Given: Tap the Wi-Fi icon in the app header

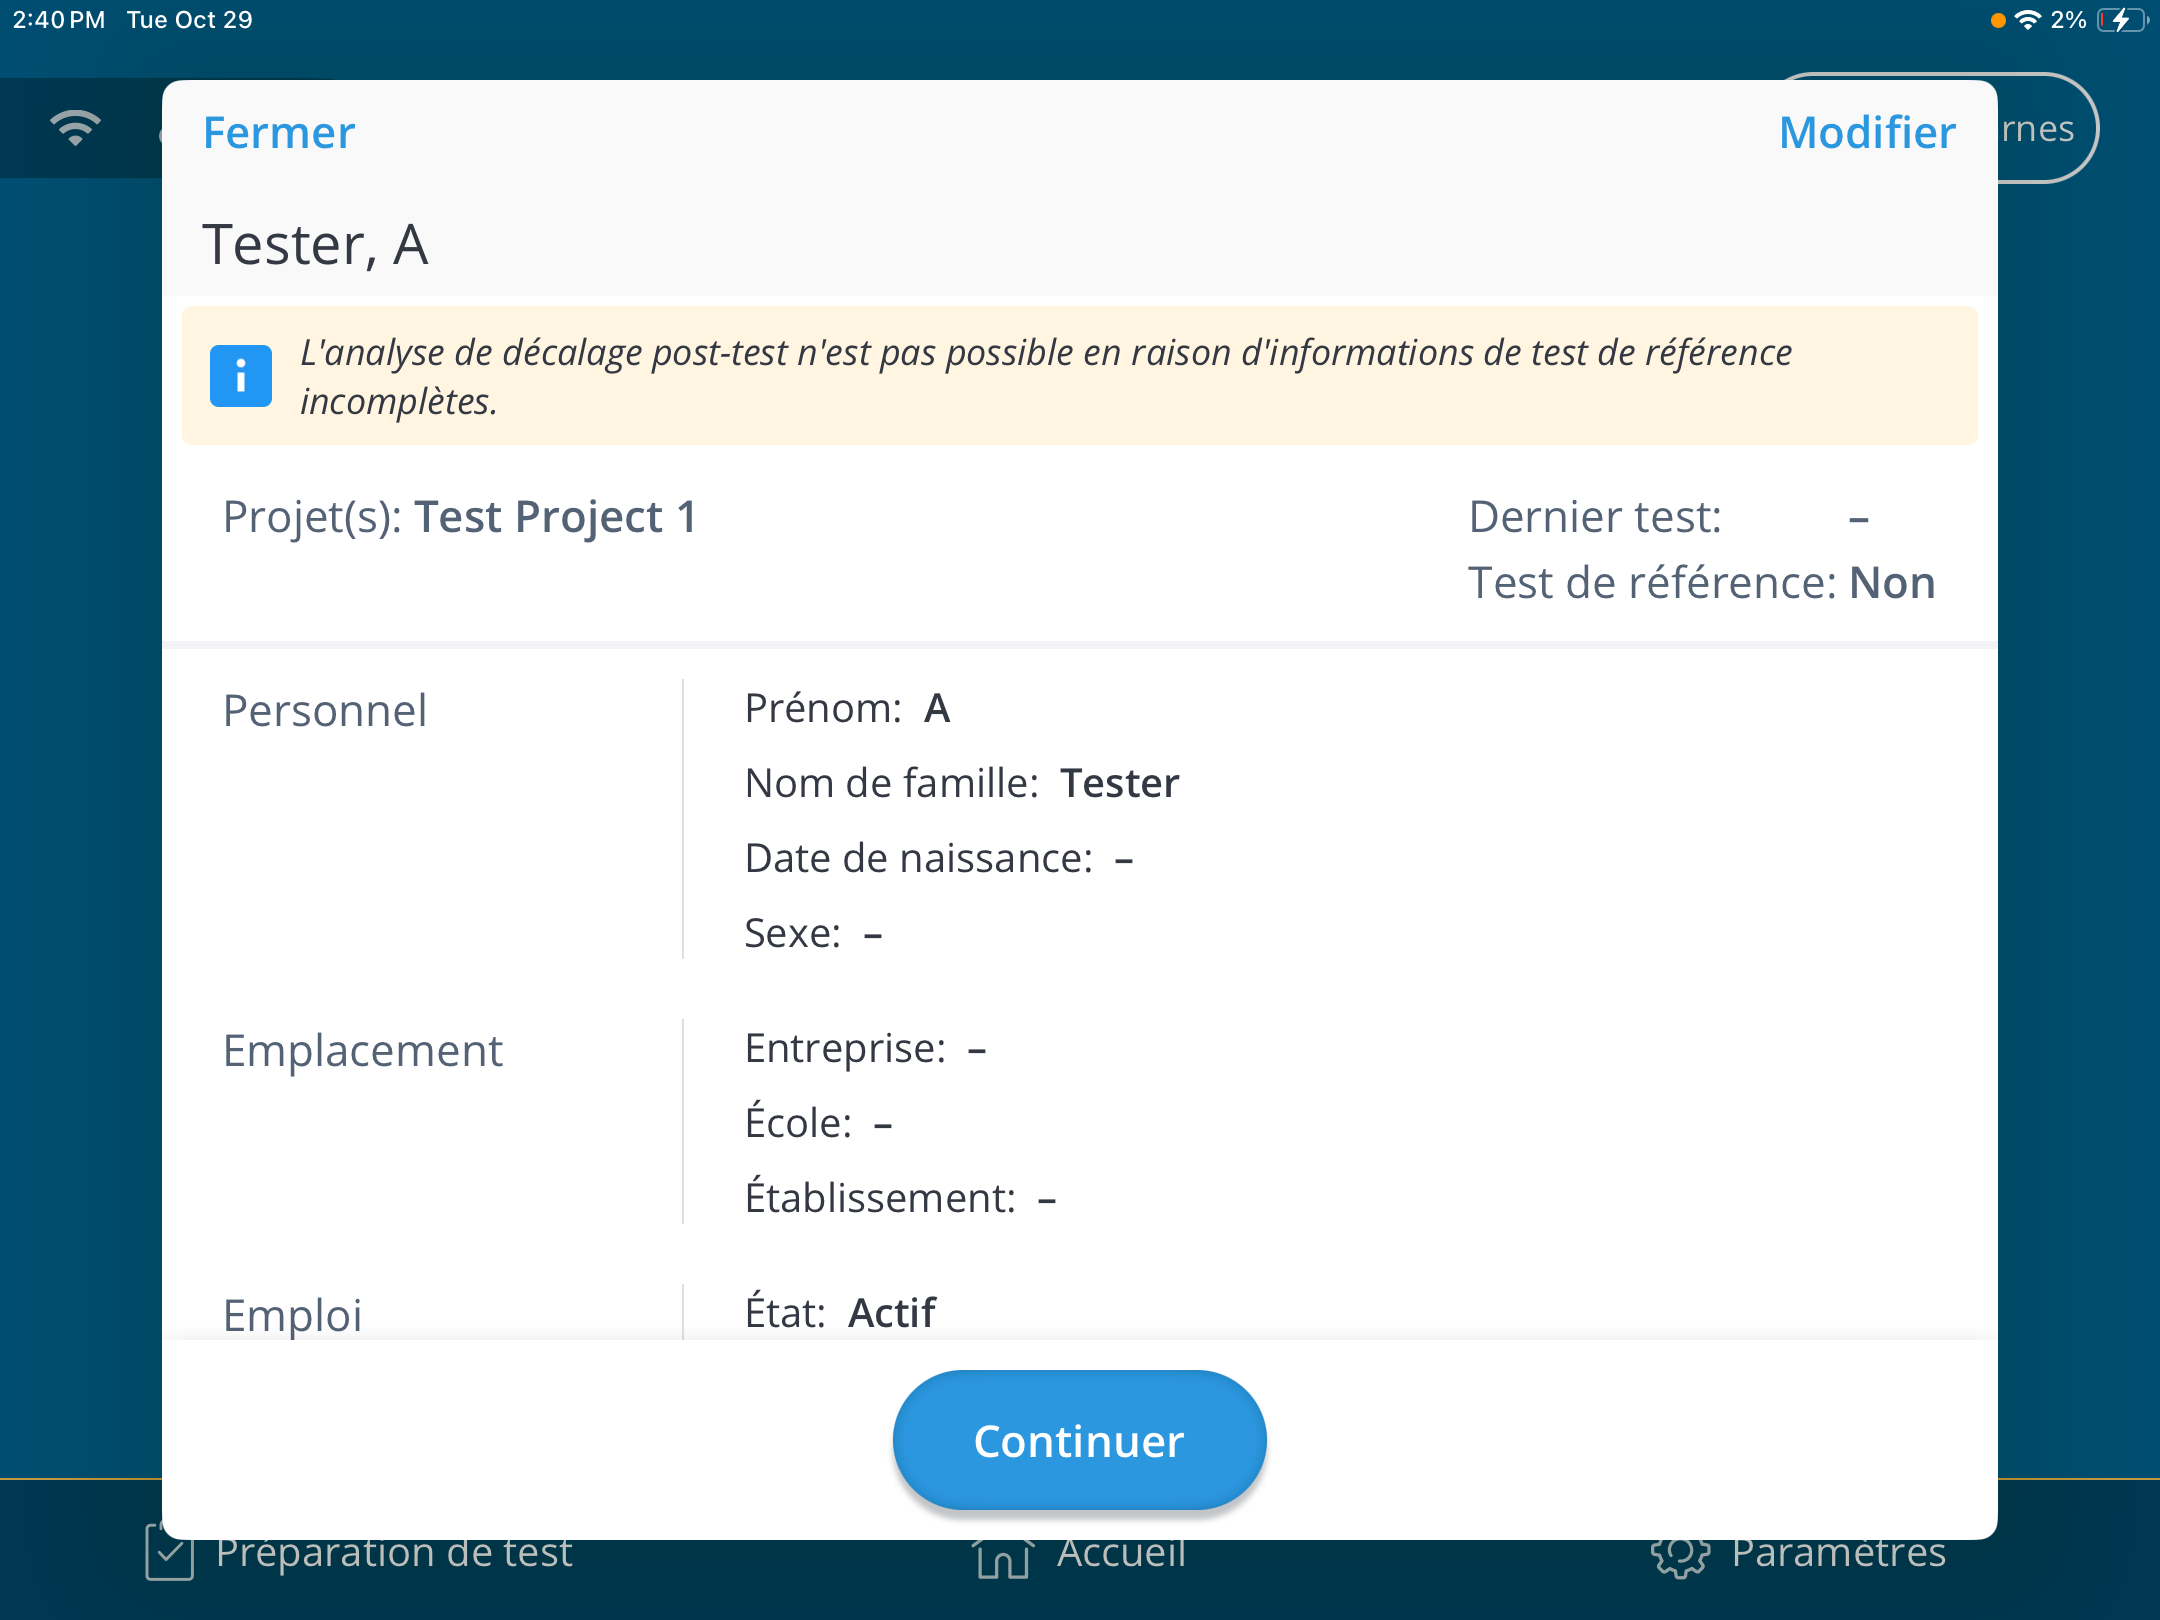Looking at the screenshot, I should point(76,129).
